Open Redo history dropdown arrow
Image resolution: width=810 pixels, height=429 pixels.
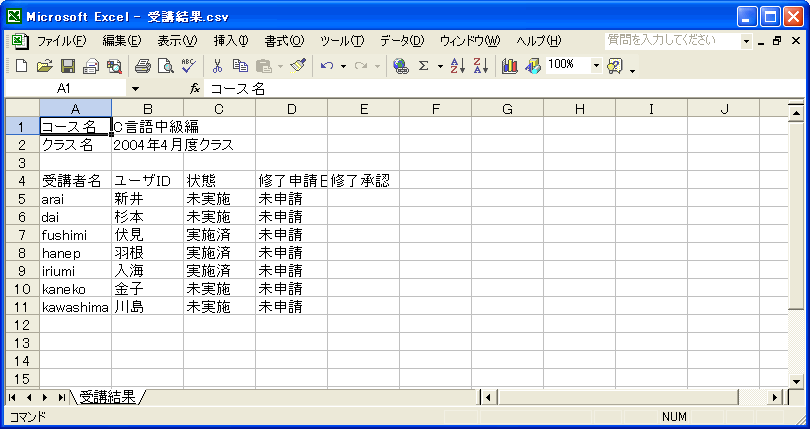point(377,66)
